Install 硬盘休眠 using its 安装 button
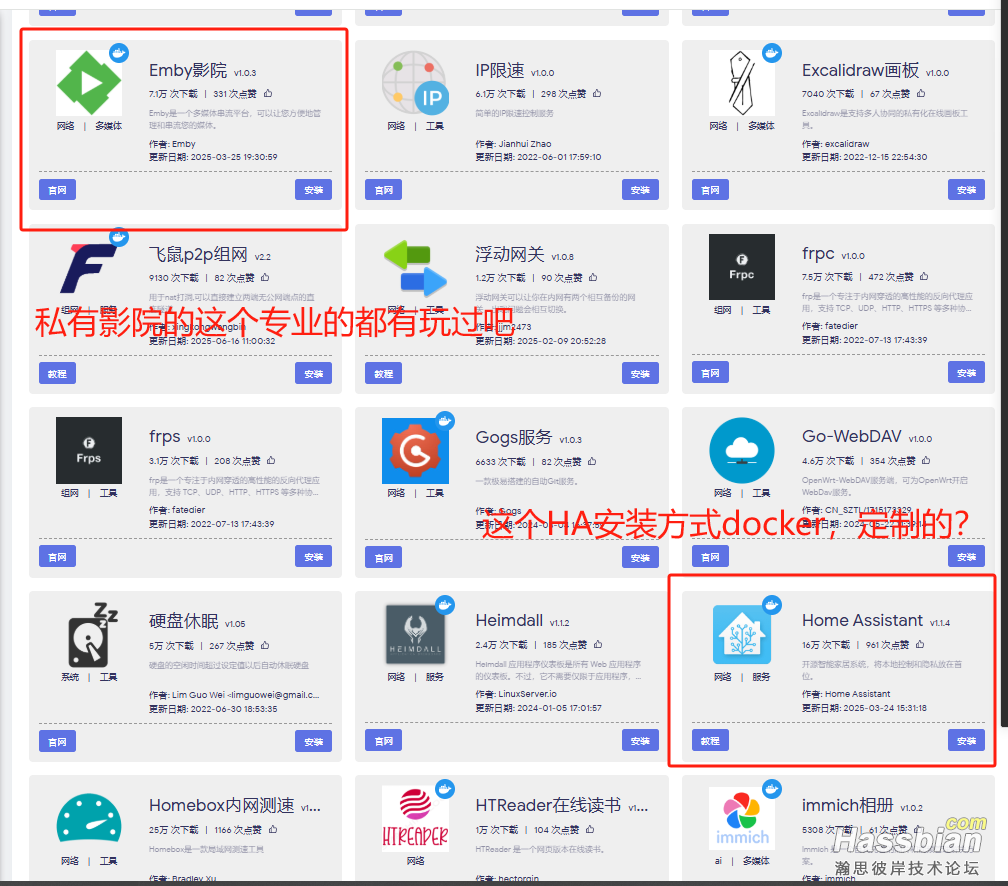 tap(314, 741)
